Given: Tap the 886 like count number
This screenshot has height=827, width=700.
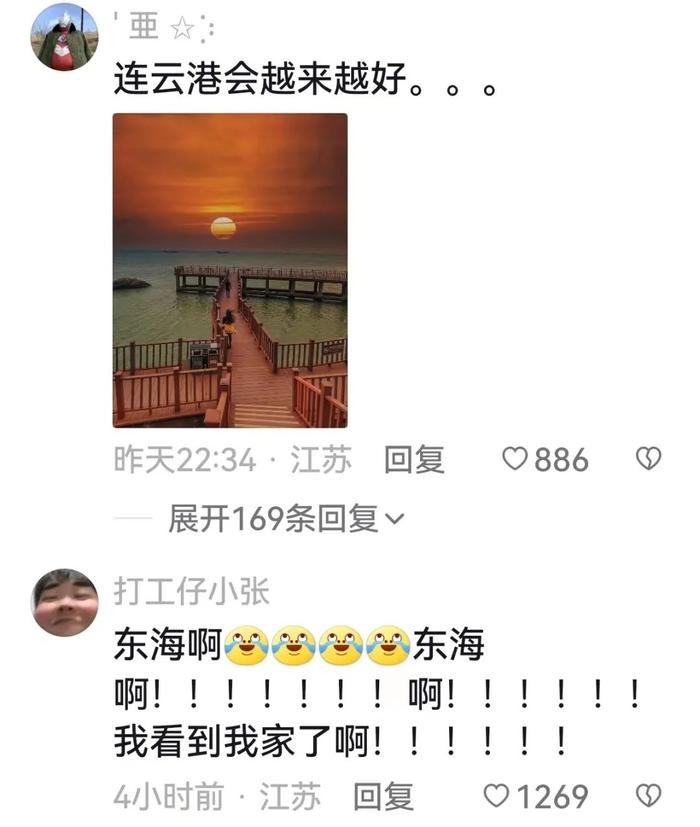Looking at the screenshot, I should tap(561, 459).
